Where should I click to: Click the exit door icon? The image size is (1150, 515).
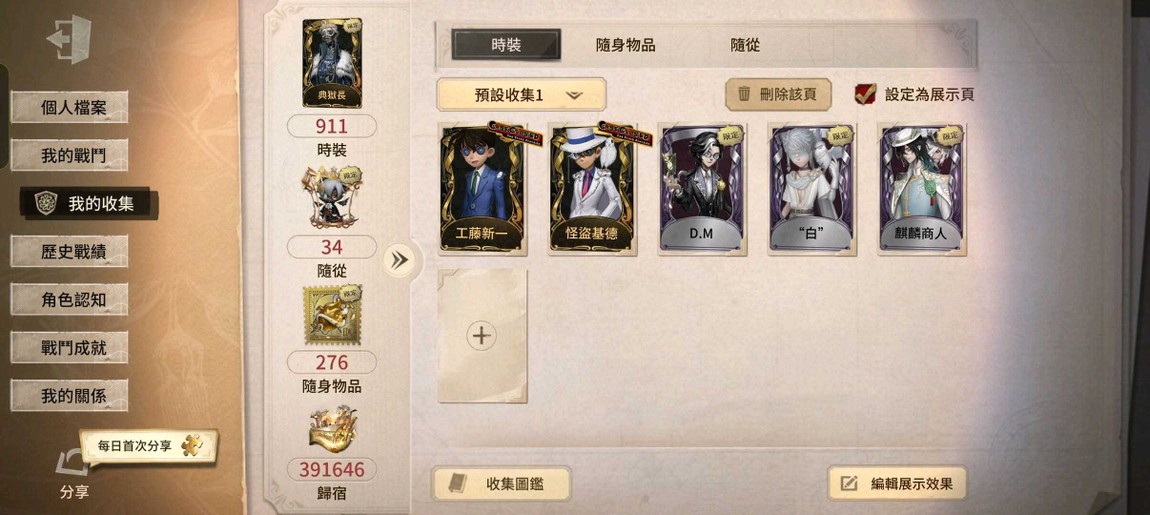[69, 40]
